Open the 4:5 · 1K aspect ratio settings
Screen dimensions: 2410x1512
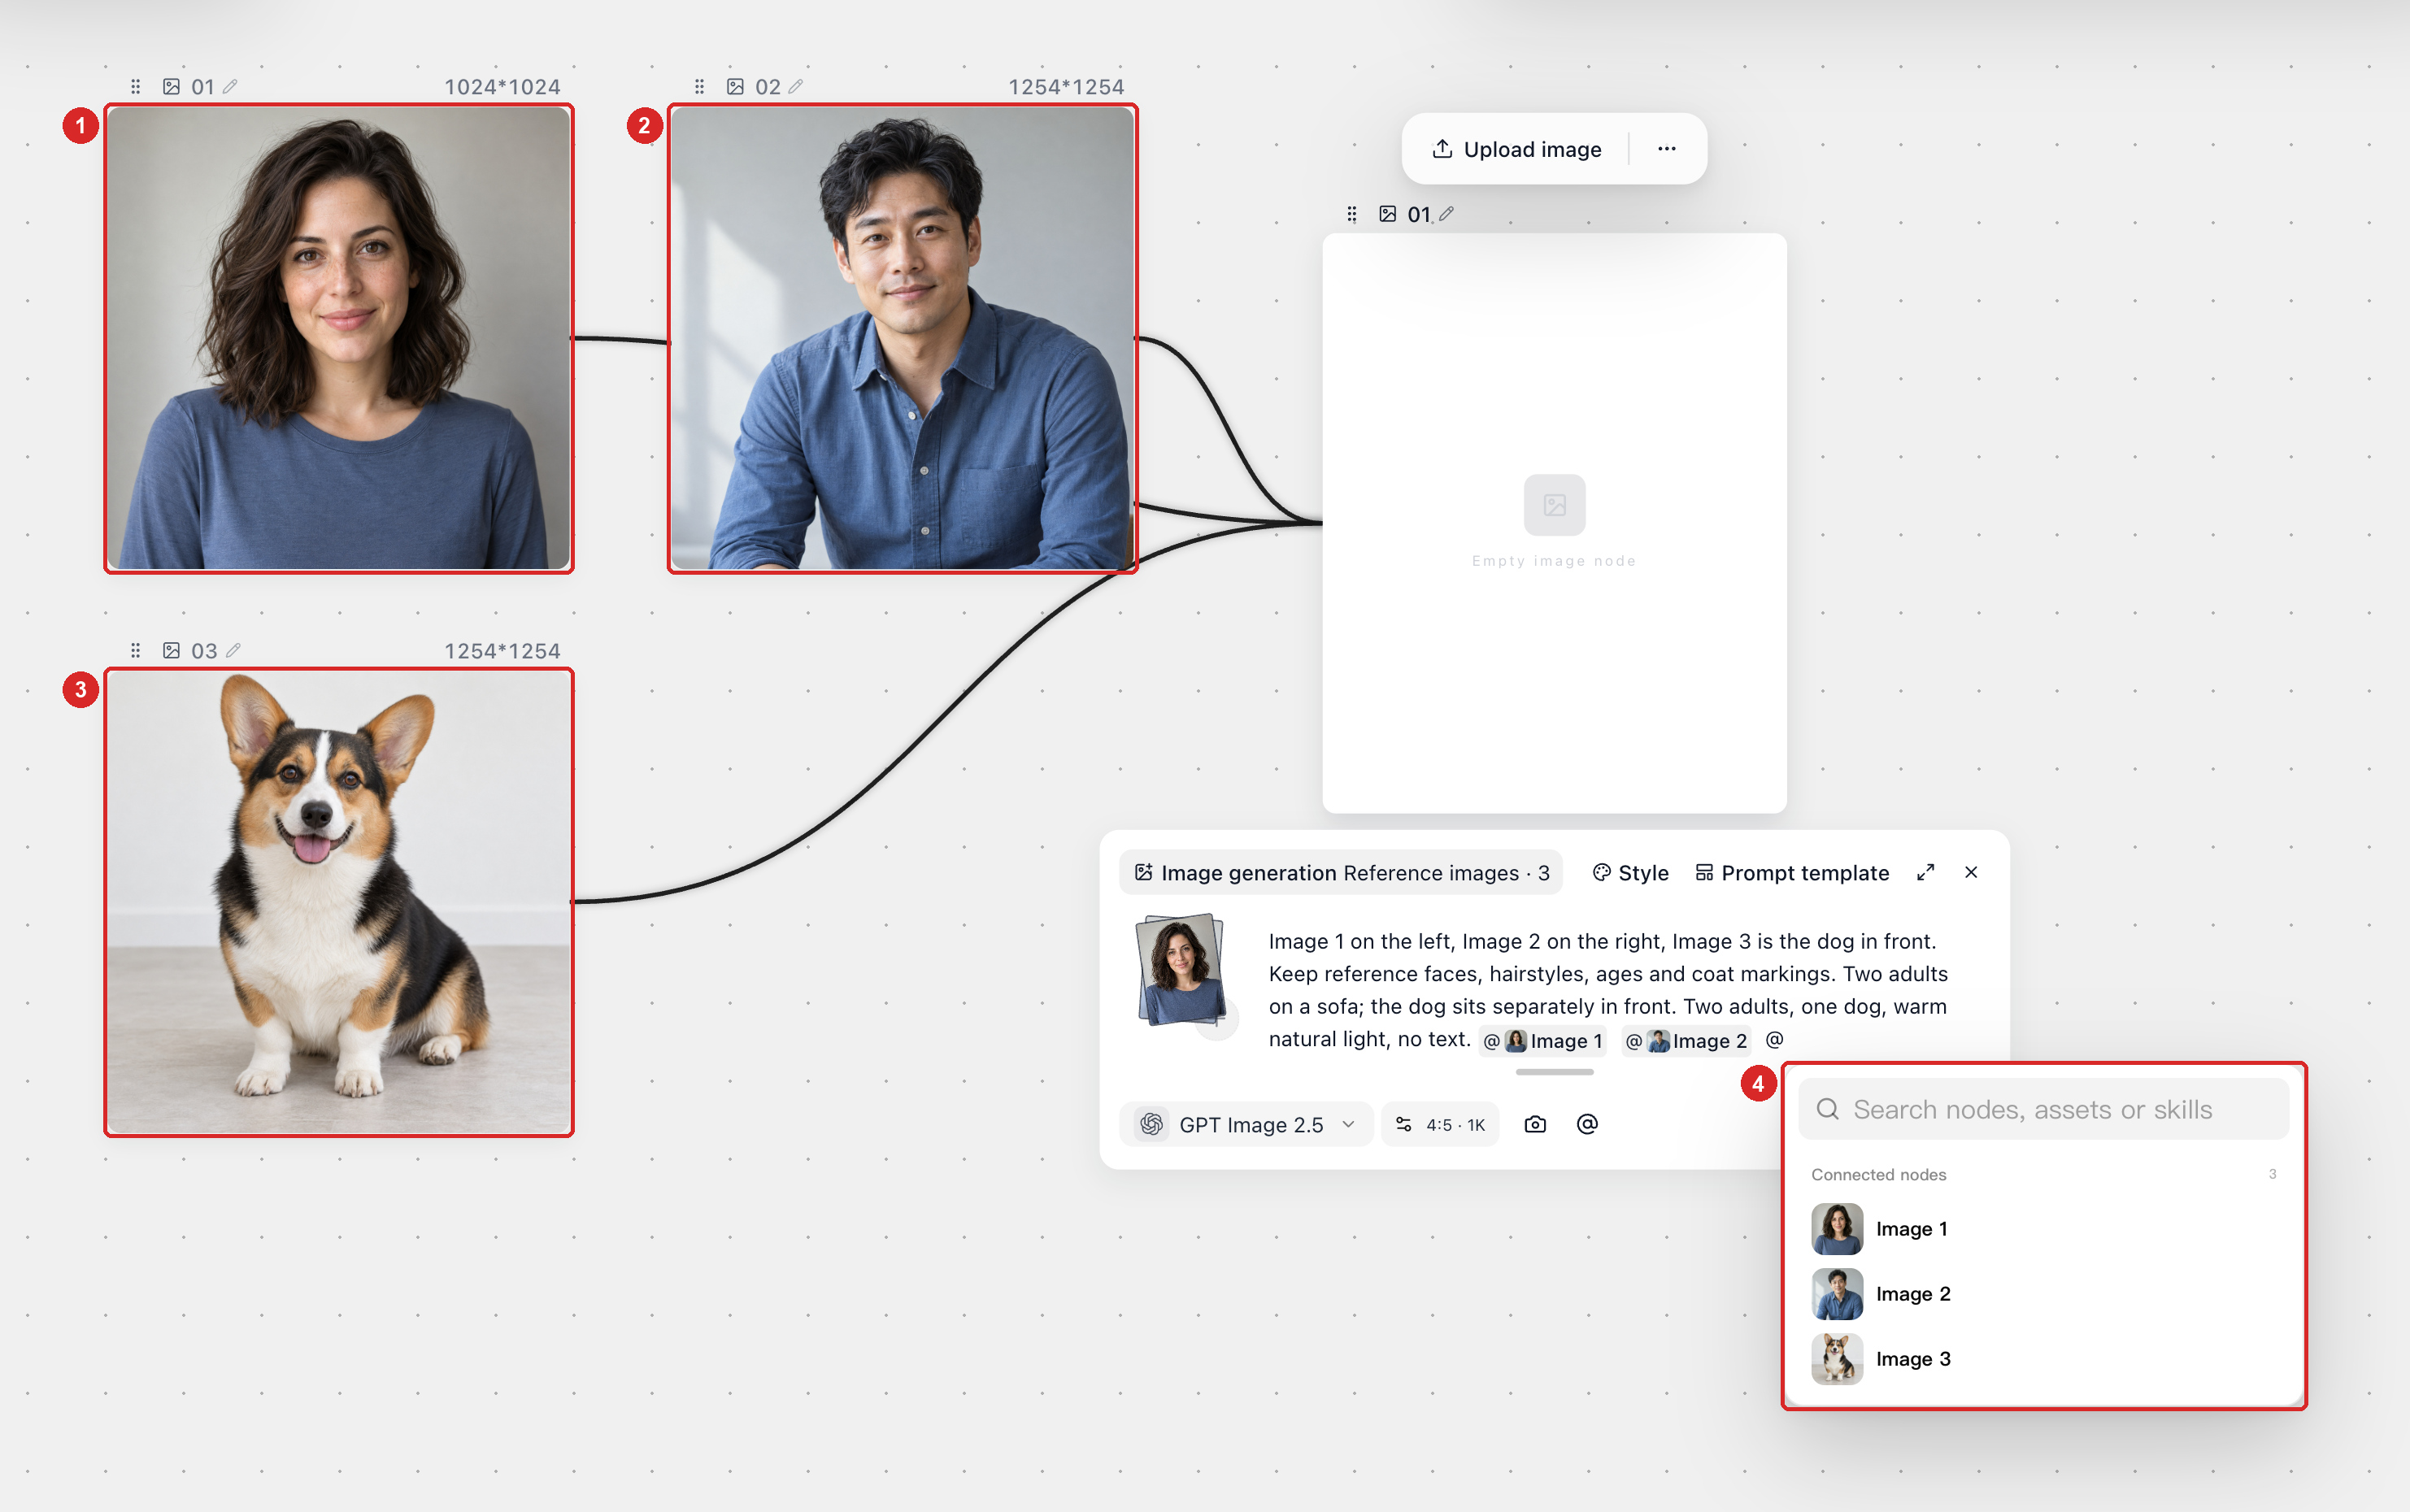[x=1440, y=1125]
